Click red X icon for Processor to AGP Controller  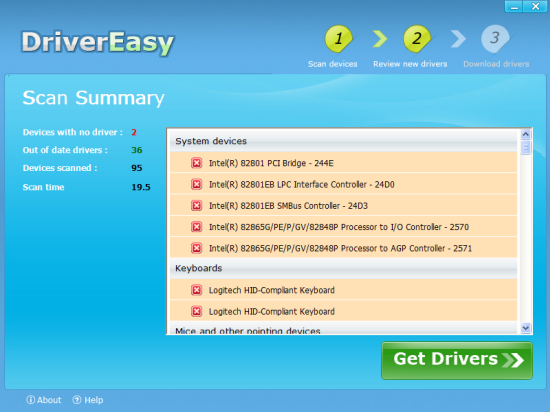coord(196,249)
